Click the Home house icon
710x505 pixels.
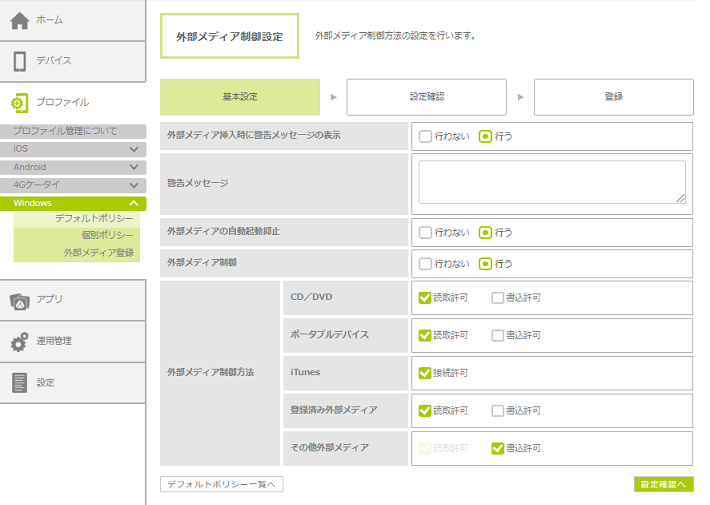(19, 20)
